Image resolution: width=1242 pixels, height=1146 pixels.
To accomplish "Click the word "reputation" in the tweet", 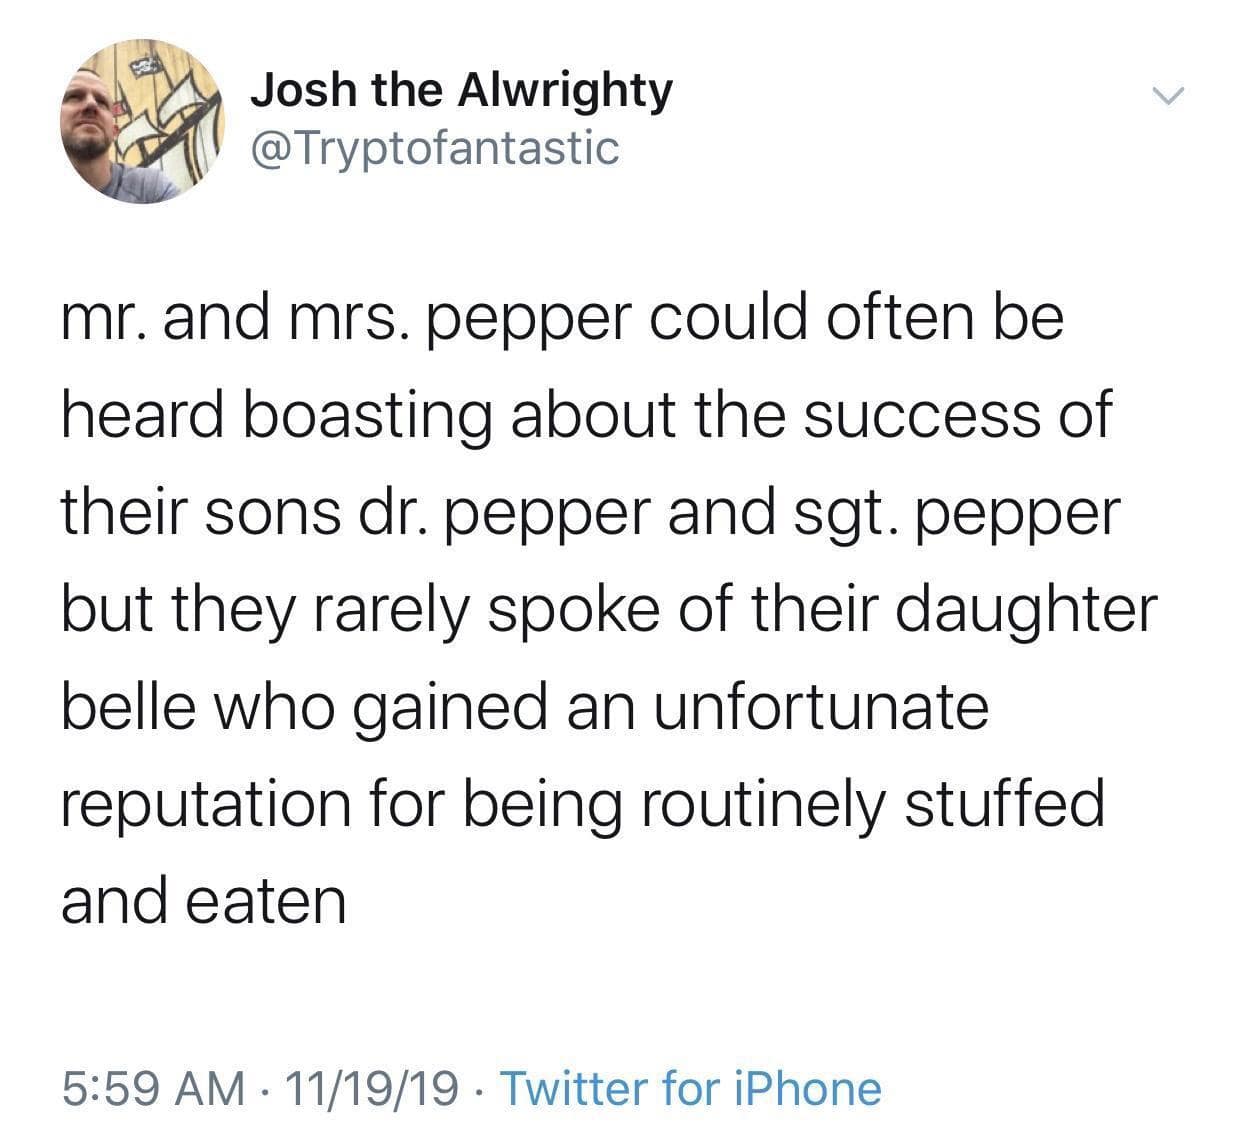I will (x=206, y=803).
